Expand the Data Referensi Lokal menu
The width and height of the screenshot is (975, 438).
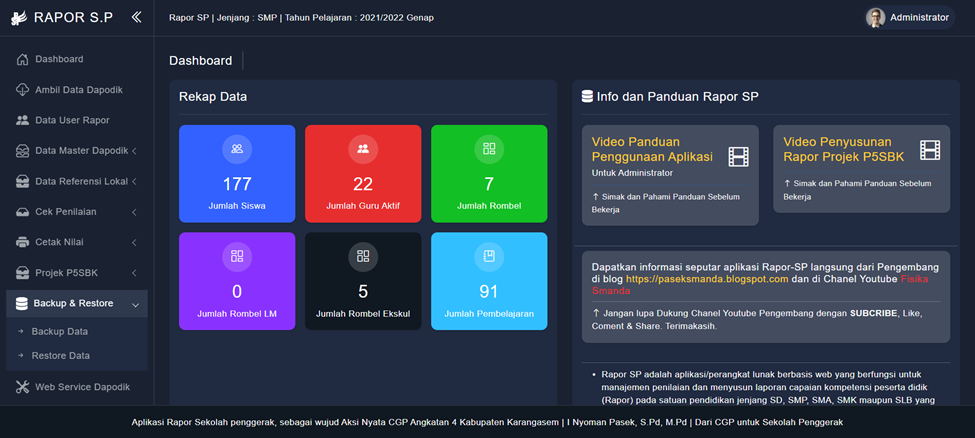pyautogui.click(x=134, y=181)
